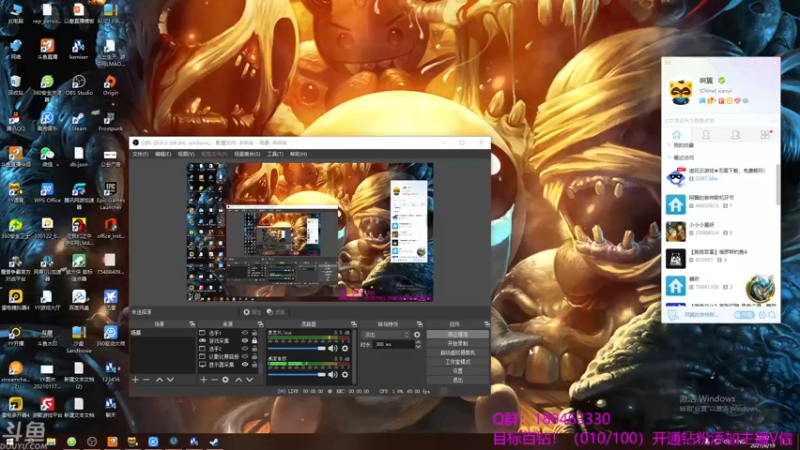
Task: Toggle visibility of 显示器采集 source
Action: point(245,365)
